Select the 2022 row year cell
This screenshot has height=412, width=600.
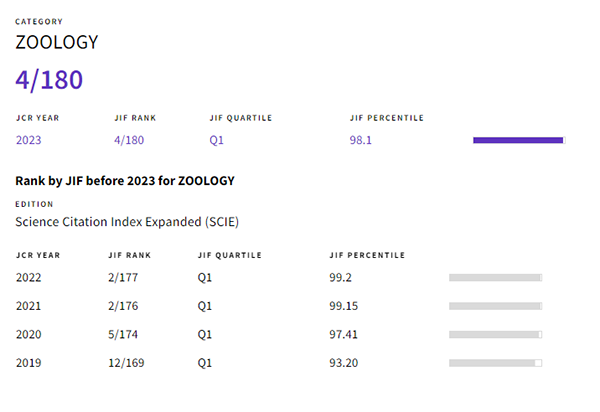point(29,277)
